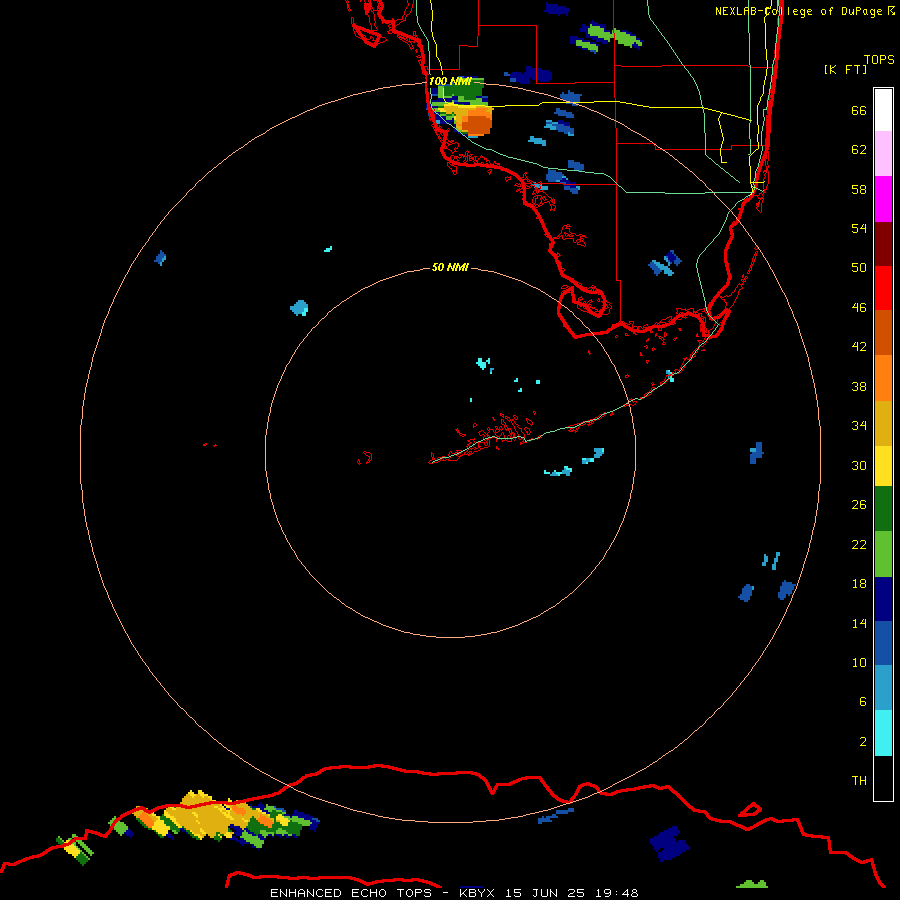The width and height of the screenshot is (900, 900).
Task: Click the legend value '46'
Action: 859,308
